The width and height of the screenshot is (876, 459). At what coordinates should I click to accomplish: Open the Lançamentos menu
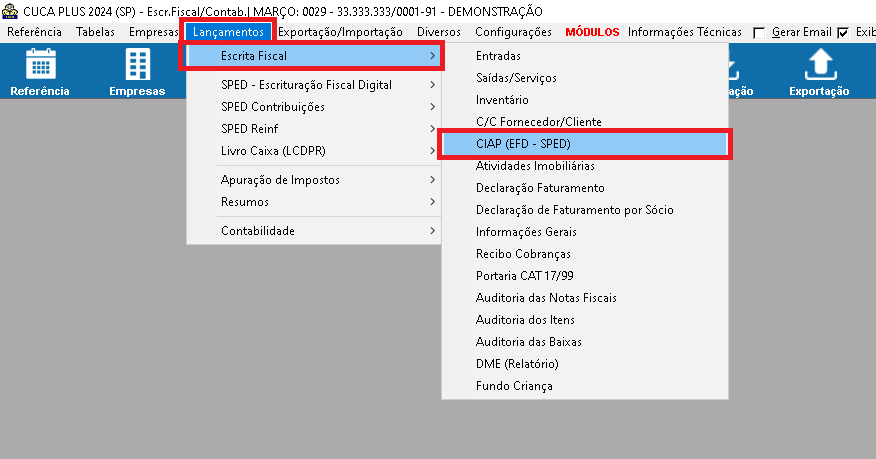pyautogui.click(x=228, y=32)
